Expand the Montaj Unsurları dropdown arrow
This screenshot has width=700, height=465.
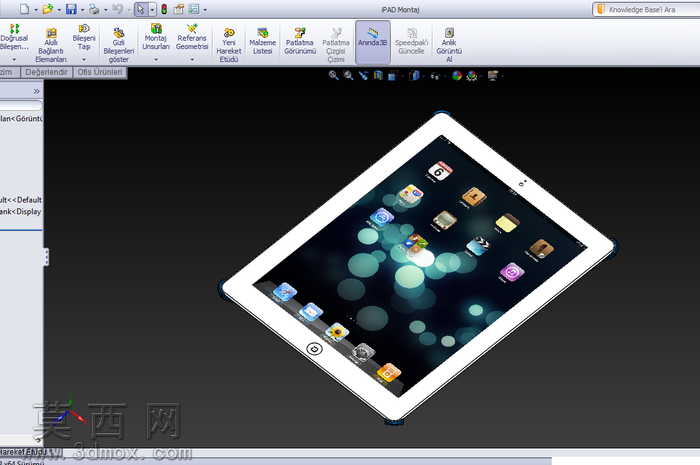tap(156, 59)
